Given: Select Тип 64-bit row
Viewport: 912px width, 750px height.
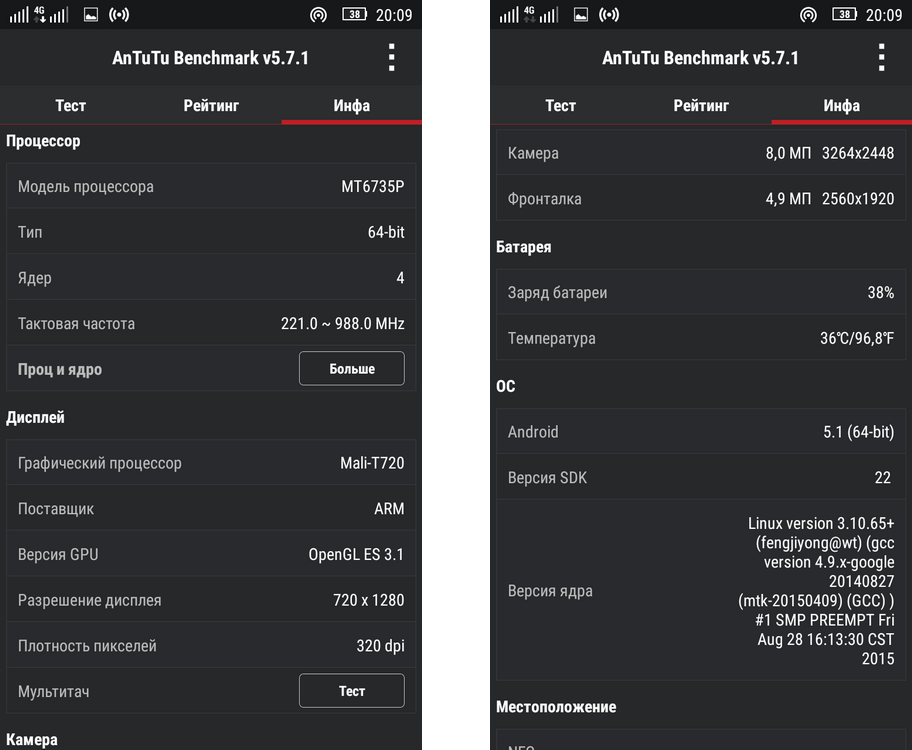Looking at the screenshot, I should [211, 232].
